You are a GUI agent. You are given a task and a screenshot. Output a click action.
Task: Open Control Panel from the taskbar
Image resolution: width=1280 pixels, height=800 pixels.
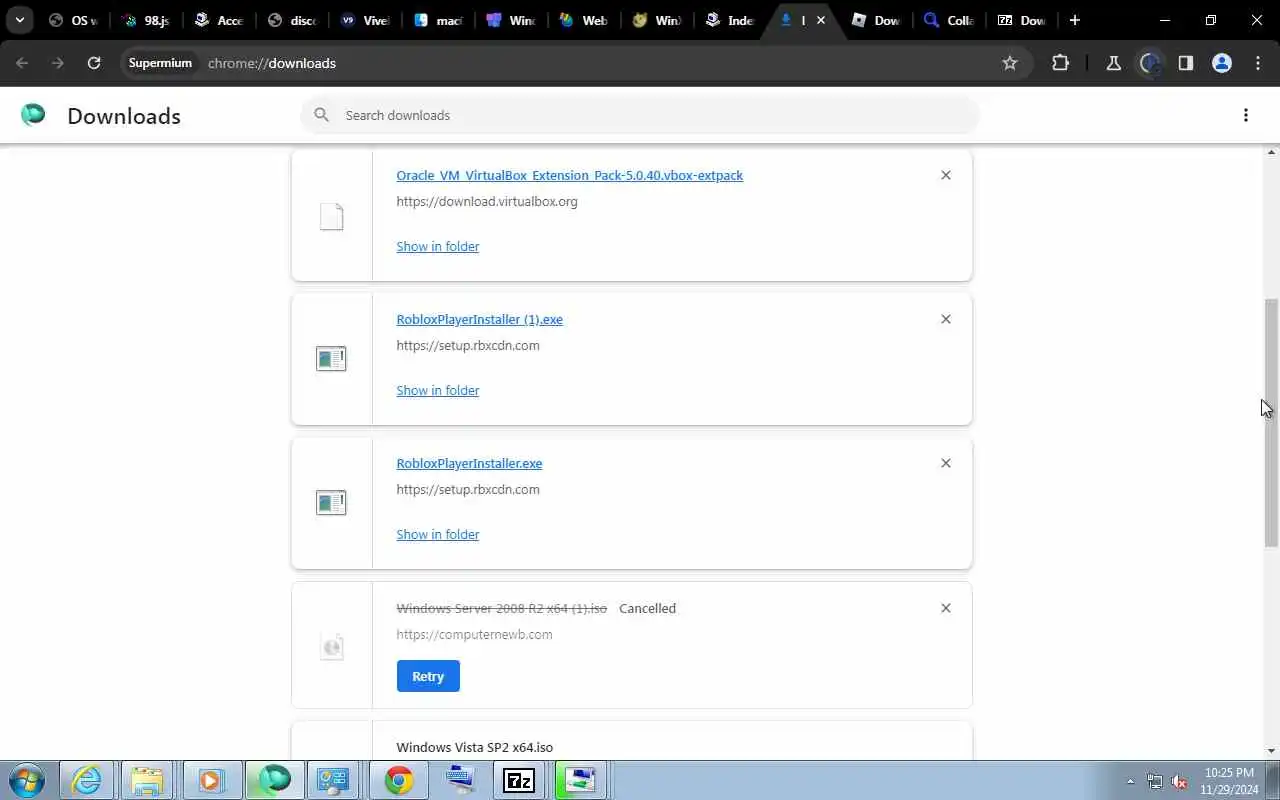point(333,780)
